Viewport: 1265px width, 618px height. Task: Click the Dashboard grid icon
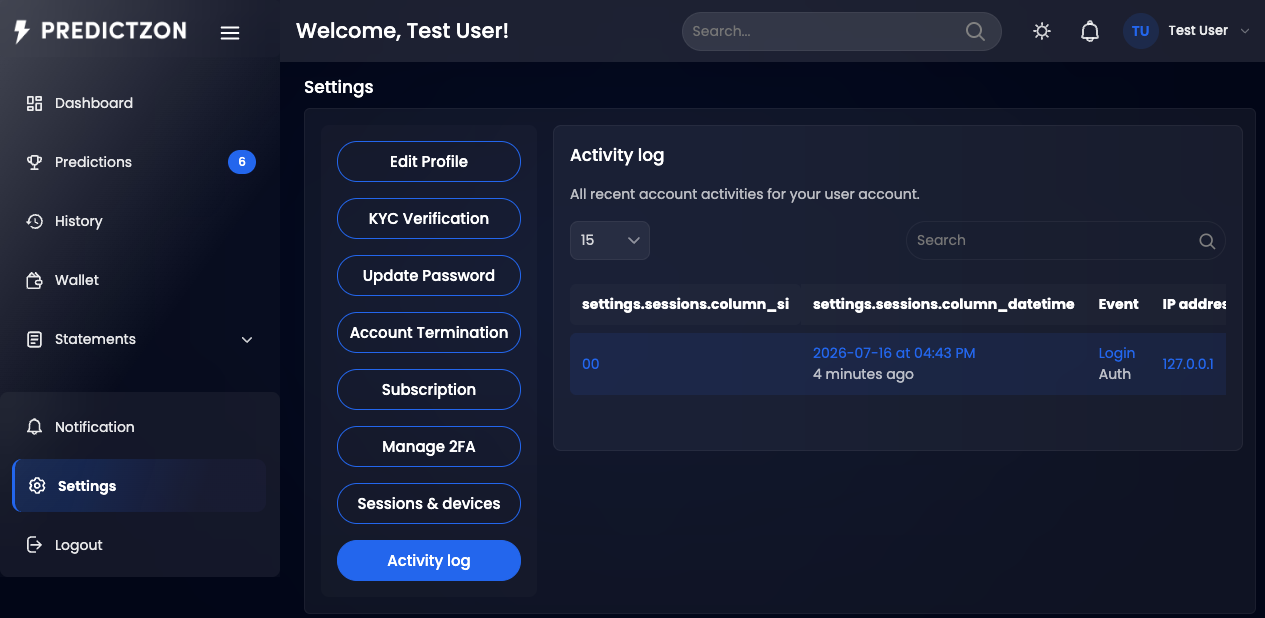pyautogui.click(x=35, y=103)
